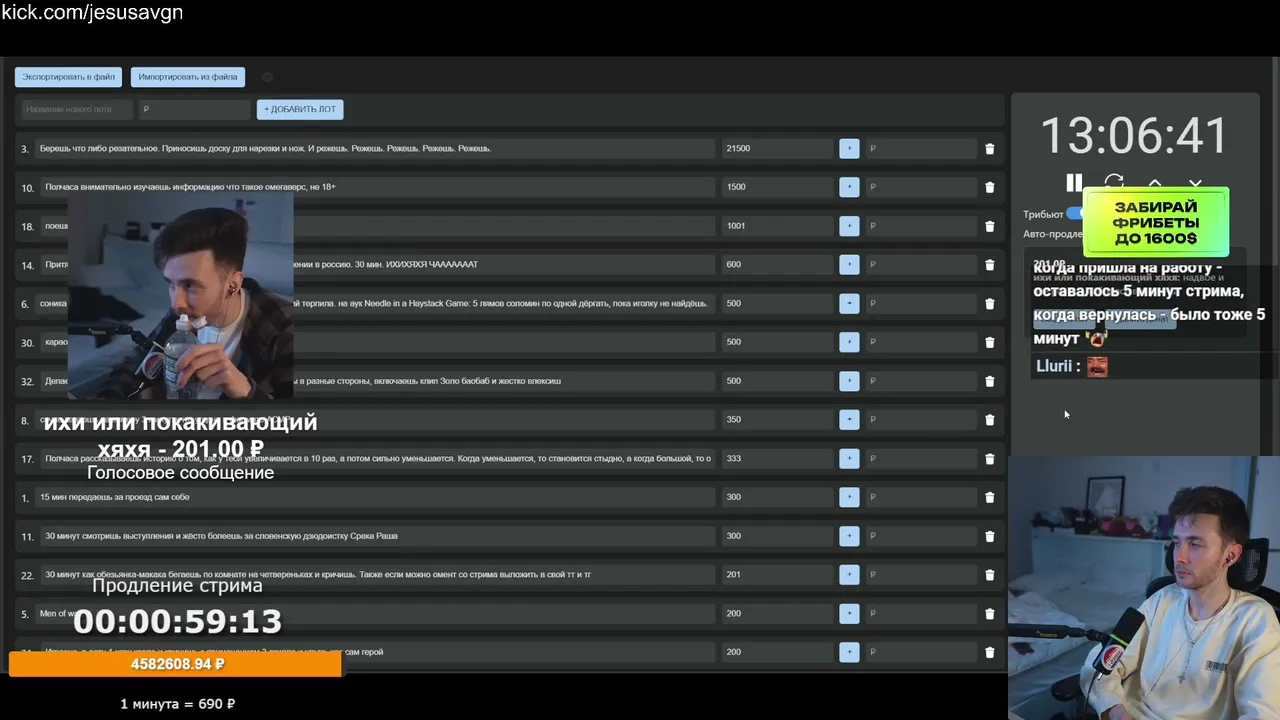This screenshot has width=1280, height=720.
Task: Click plus button on lot 8 row
Action: [x=849, y=420]
